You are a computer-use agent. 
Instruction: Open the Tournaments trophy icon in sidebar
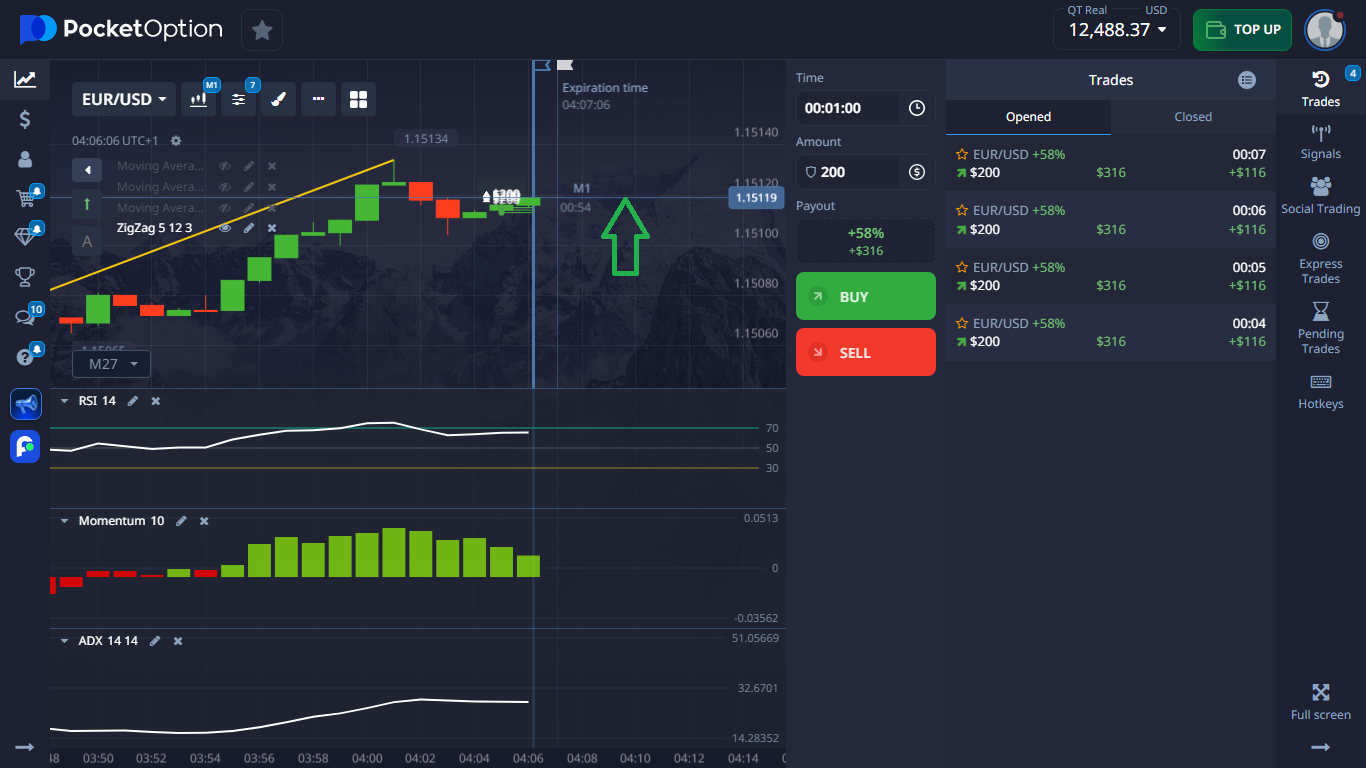pyautogui.click(x=25, y=277)
